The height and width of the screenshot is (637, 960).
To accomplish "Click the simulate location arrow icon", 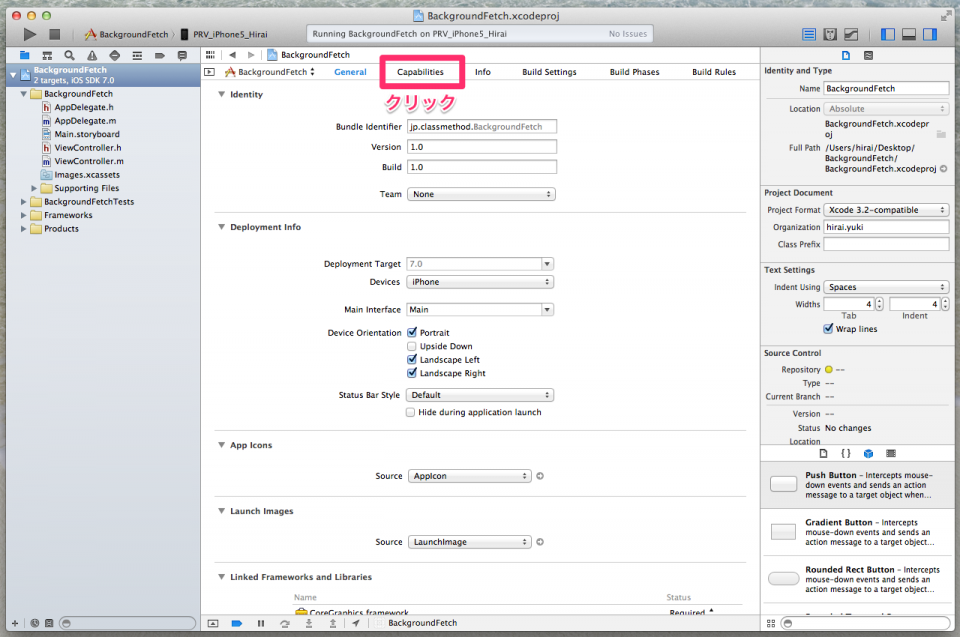I will 356,623.
